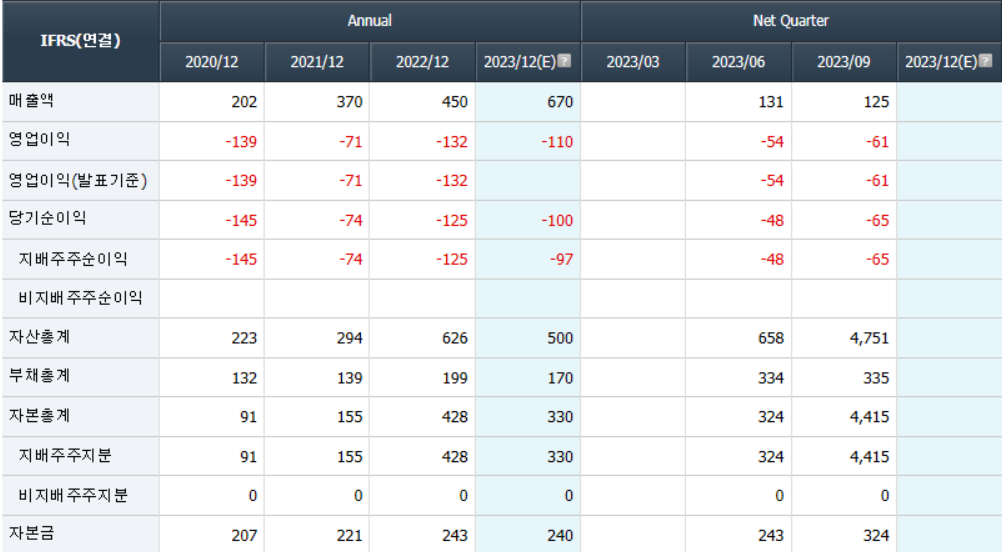Click 영업이익 value -132 for 2022/12
Image resolution: width=1002 pixels, height=552 pixels.
[x=452, y=142]
